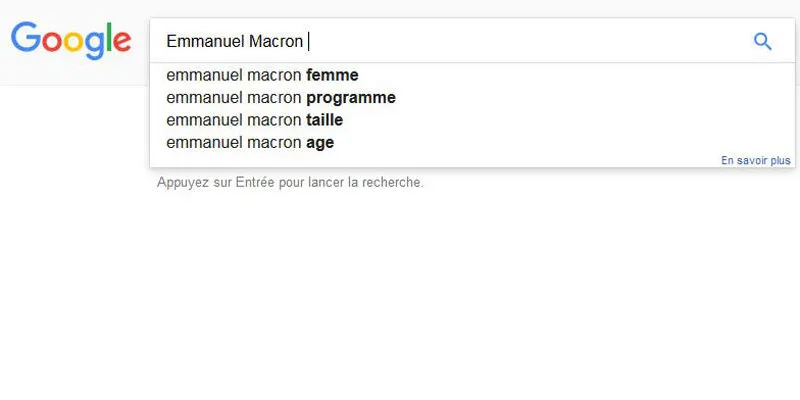The height and width of the screenshot is (400, 800).
Task: Click the bold word "taille"
Action: 325,120
